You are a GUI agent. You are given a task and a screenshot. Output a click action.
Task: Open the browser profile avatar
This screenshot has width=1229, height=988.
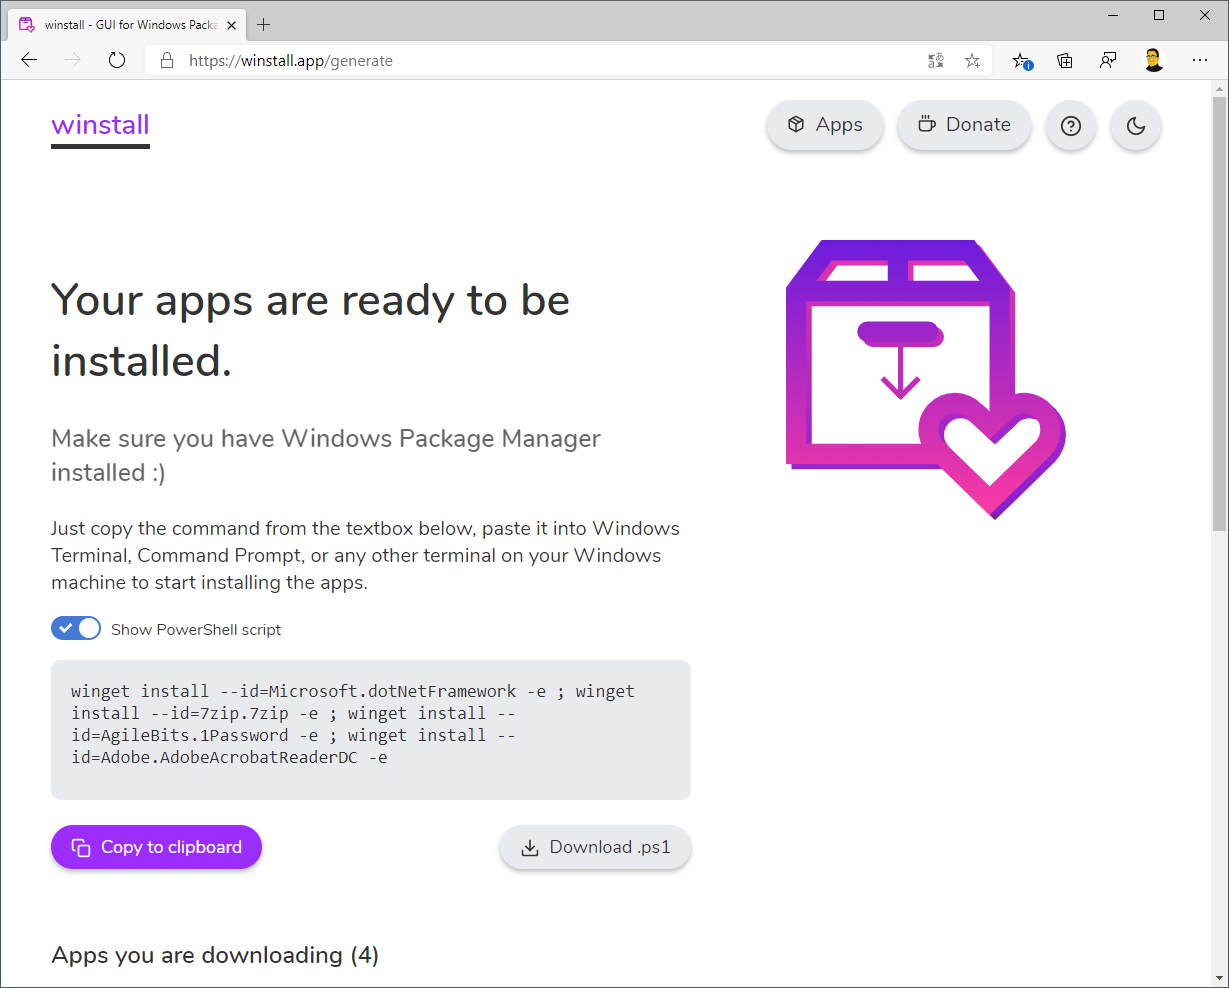[1153, 60]
